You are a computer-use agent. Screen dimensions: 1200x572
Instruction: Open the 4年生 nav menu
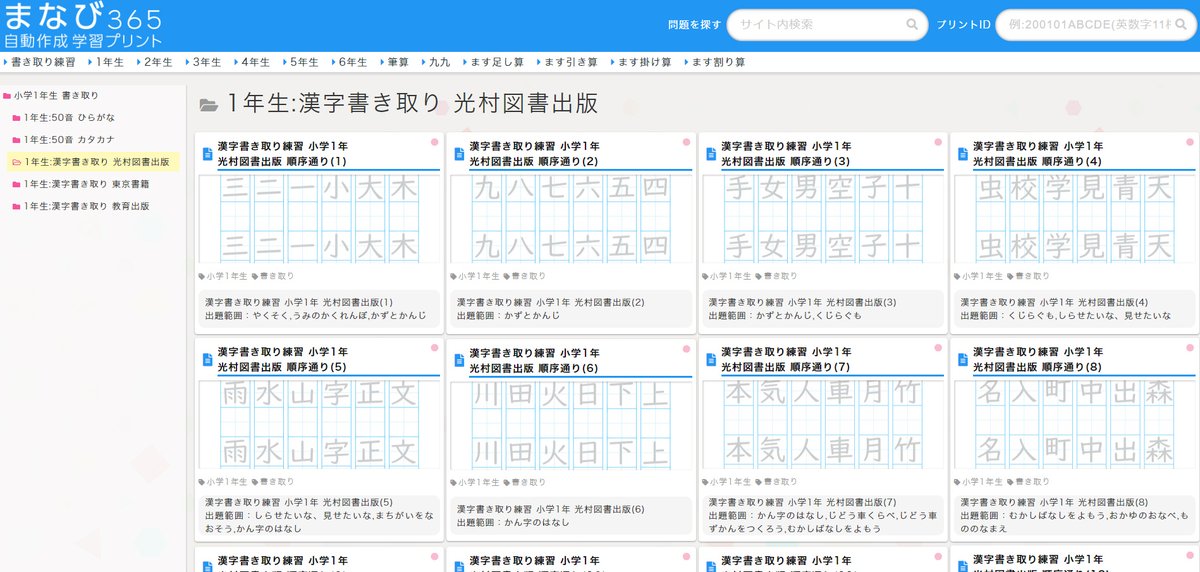[251, 62]
